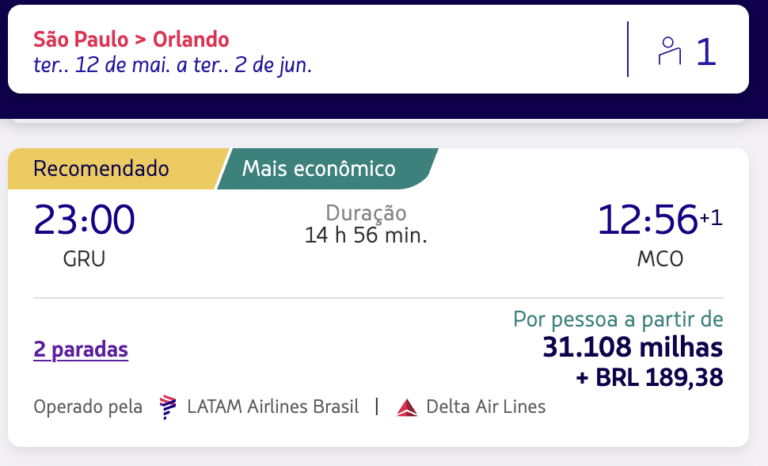Open the 2 paradas link

81,349
